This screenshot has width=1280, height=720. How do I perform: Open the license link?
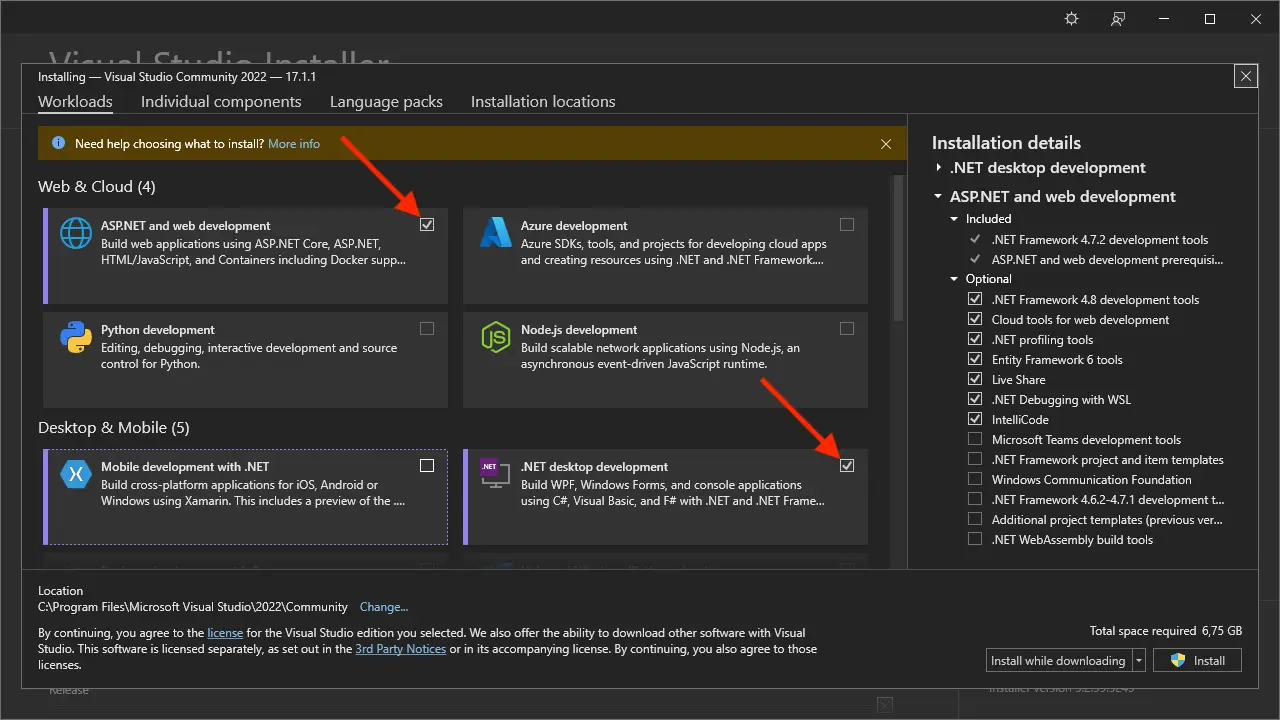tap(225, 633)
